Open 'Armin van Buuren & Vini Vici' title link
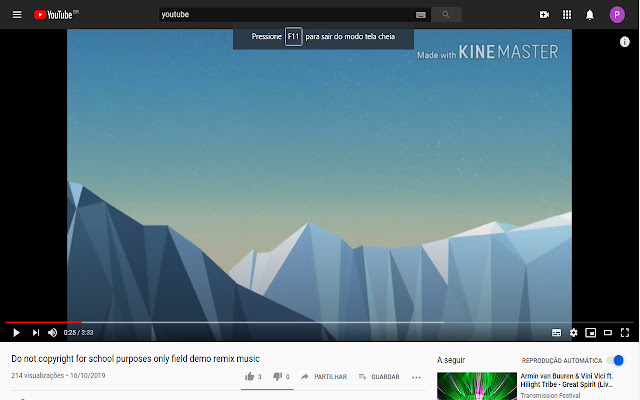This screenshot has height=400, width=640. click(x=567, y=380)
